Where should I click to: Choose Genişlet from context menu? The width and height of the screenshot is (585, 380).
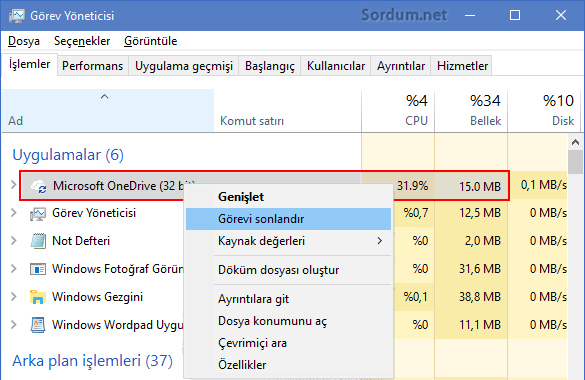click(288, 197)
